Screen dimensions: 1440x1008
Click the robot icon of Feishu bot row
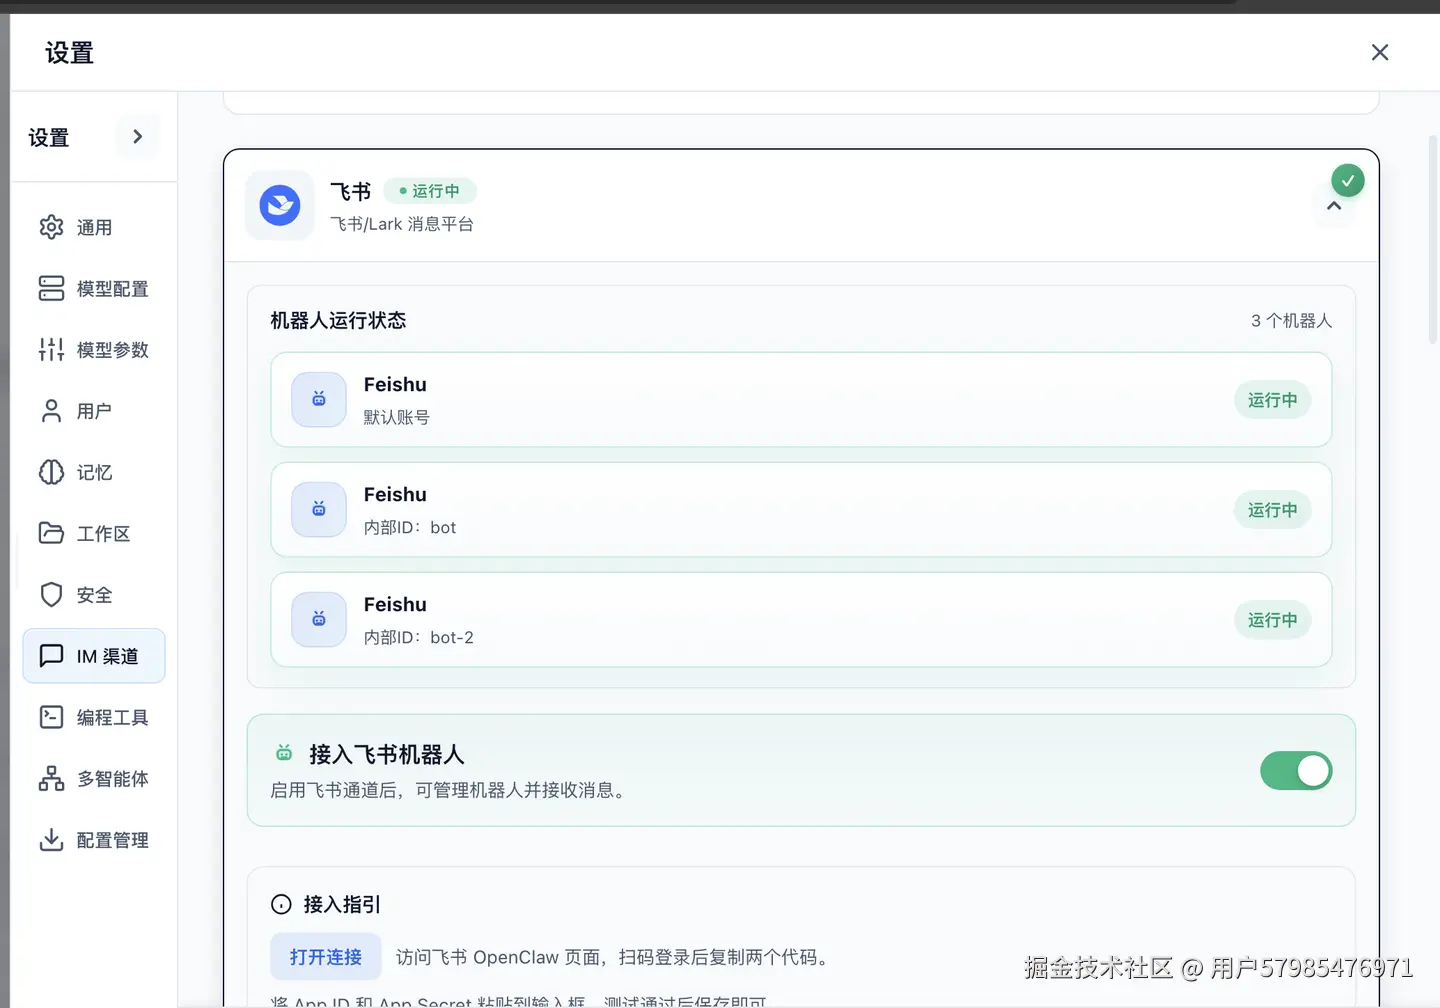(319, 510)
